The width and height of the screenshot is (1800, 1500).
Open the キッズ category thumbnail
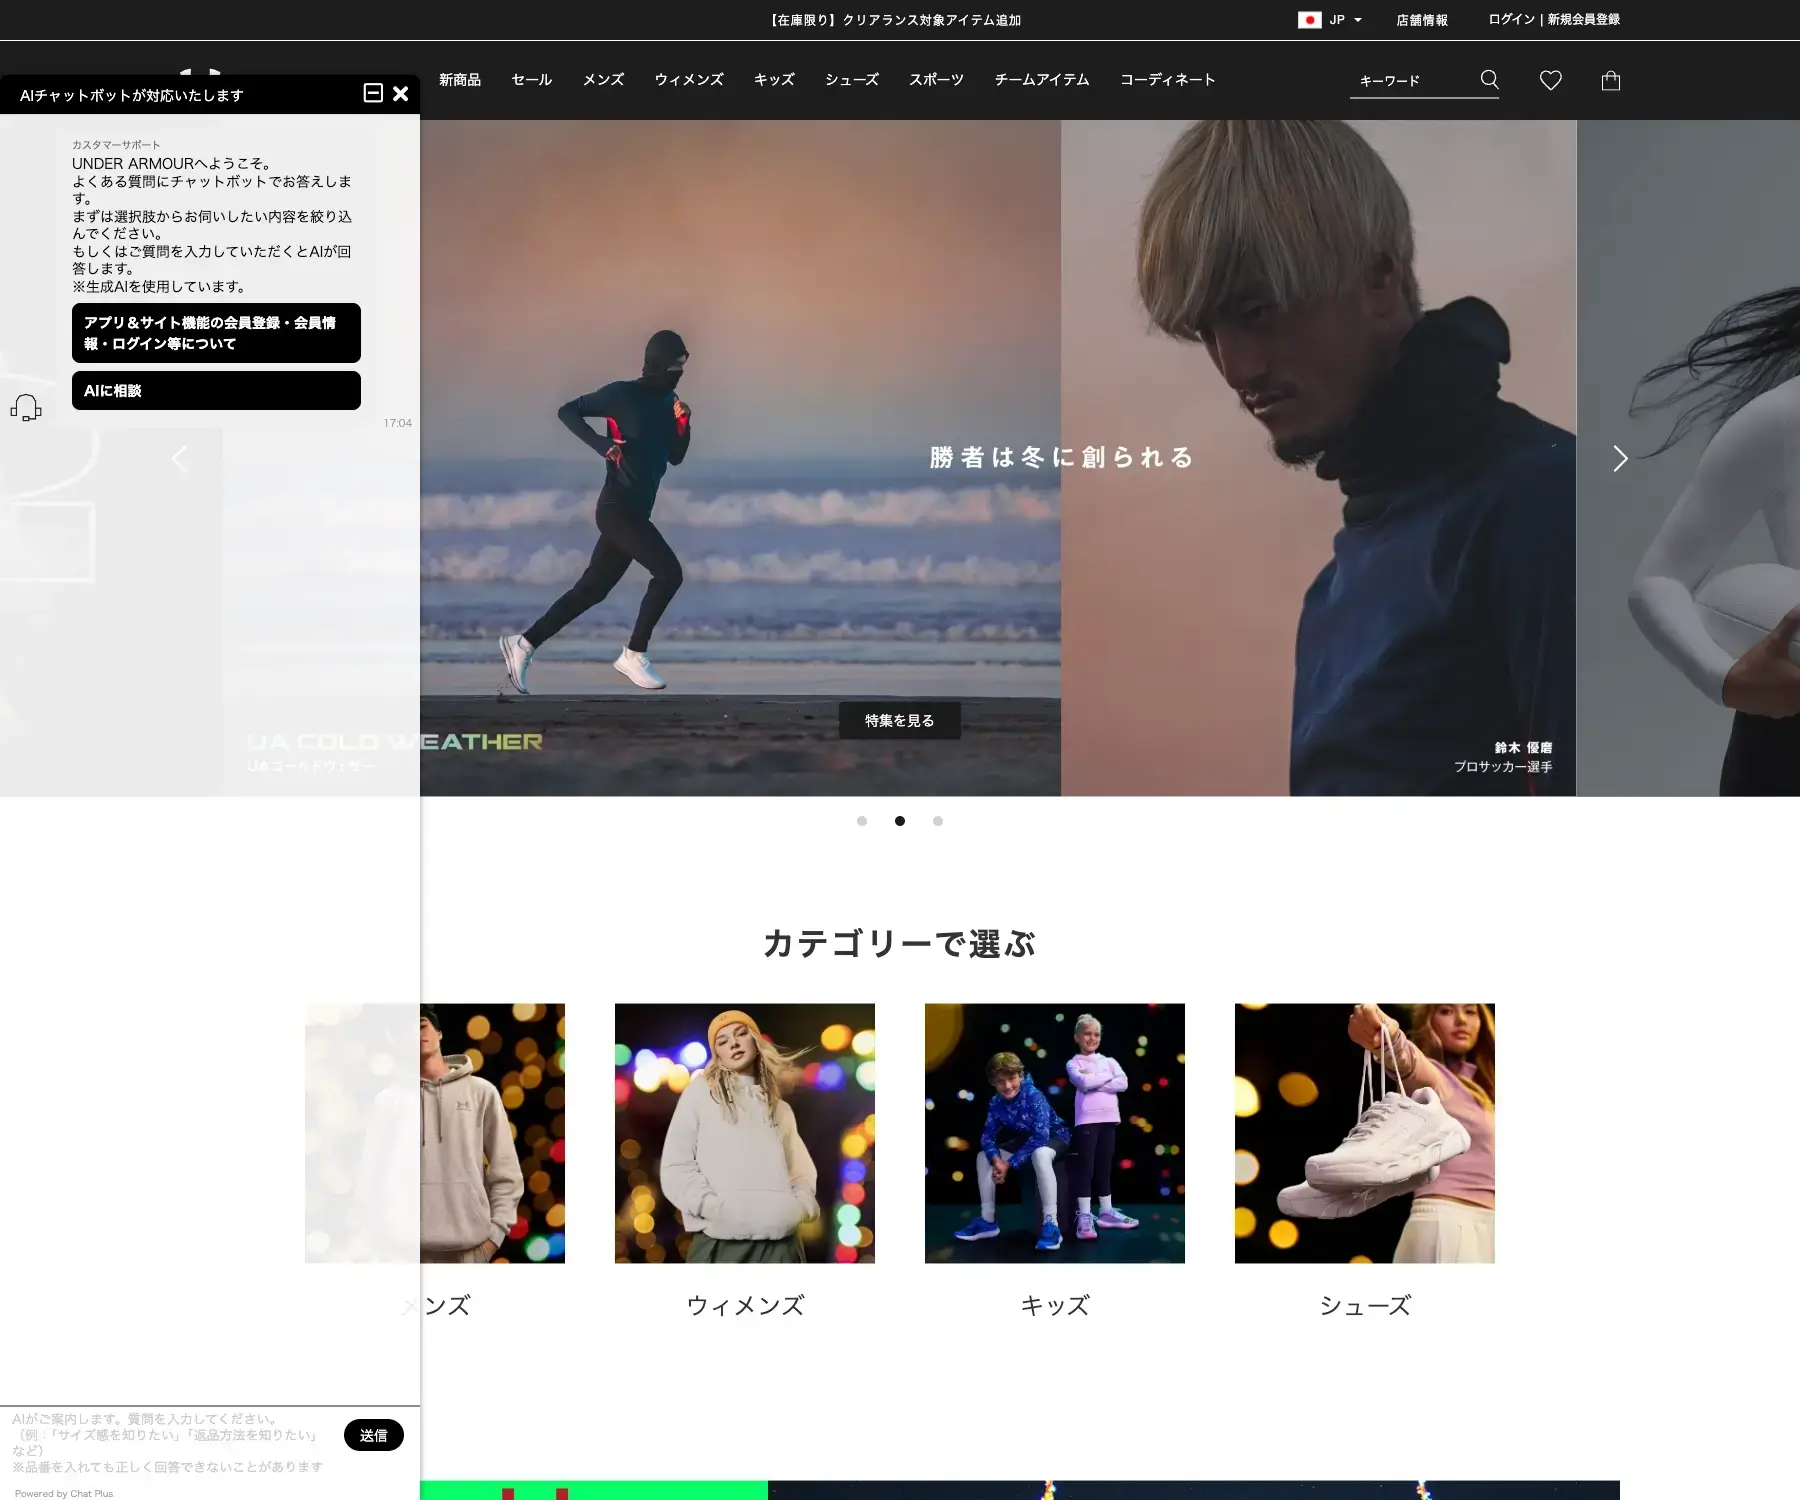click(1054, 1132)
